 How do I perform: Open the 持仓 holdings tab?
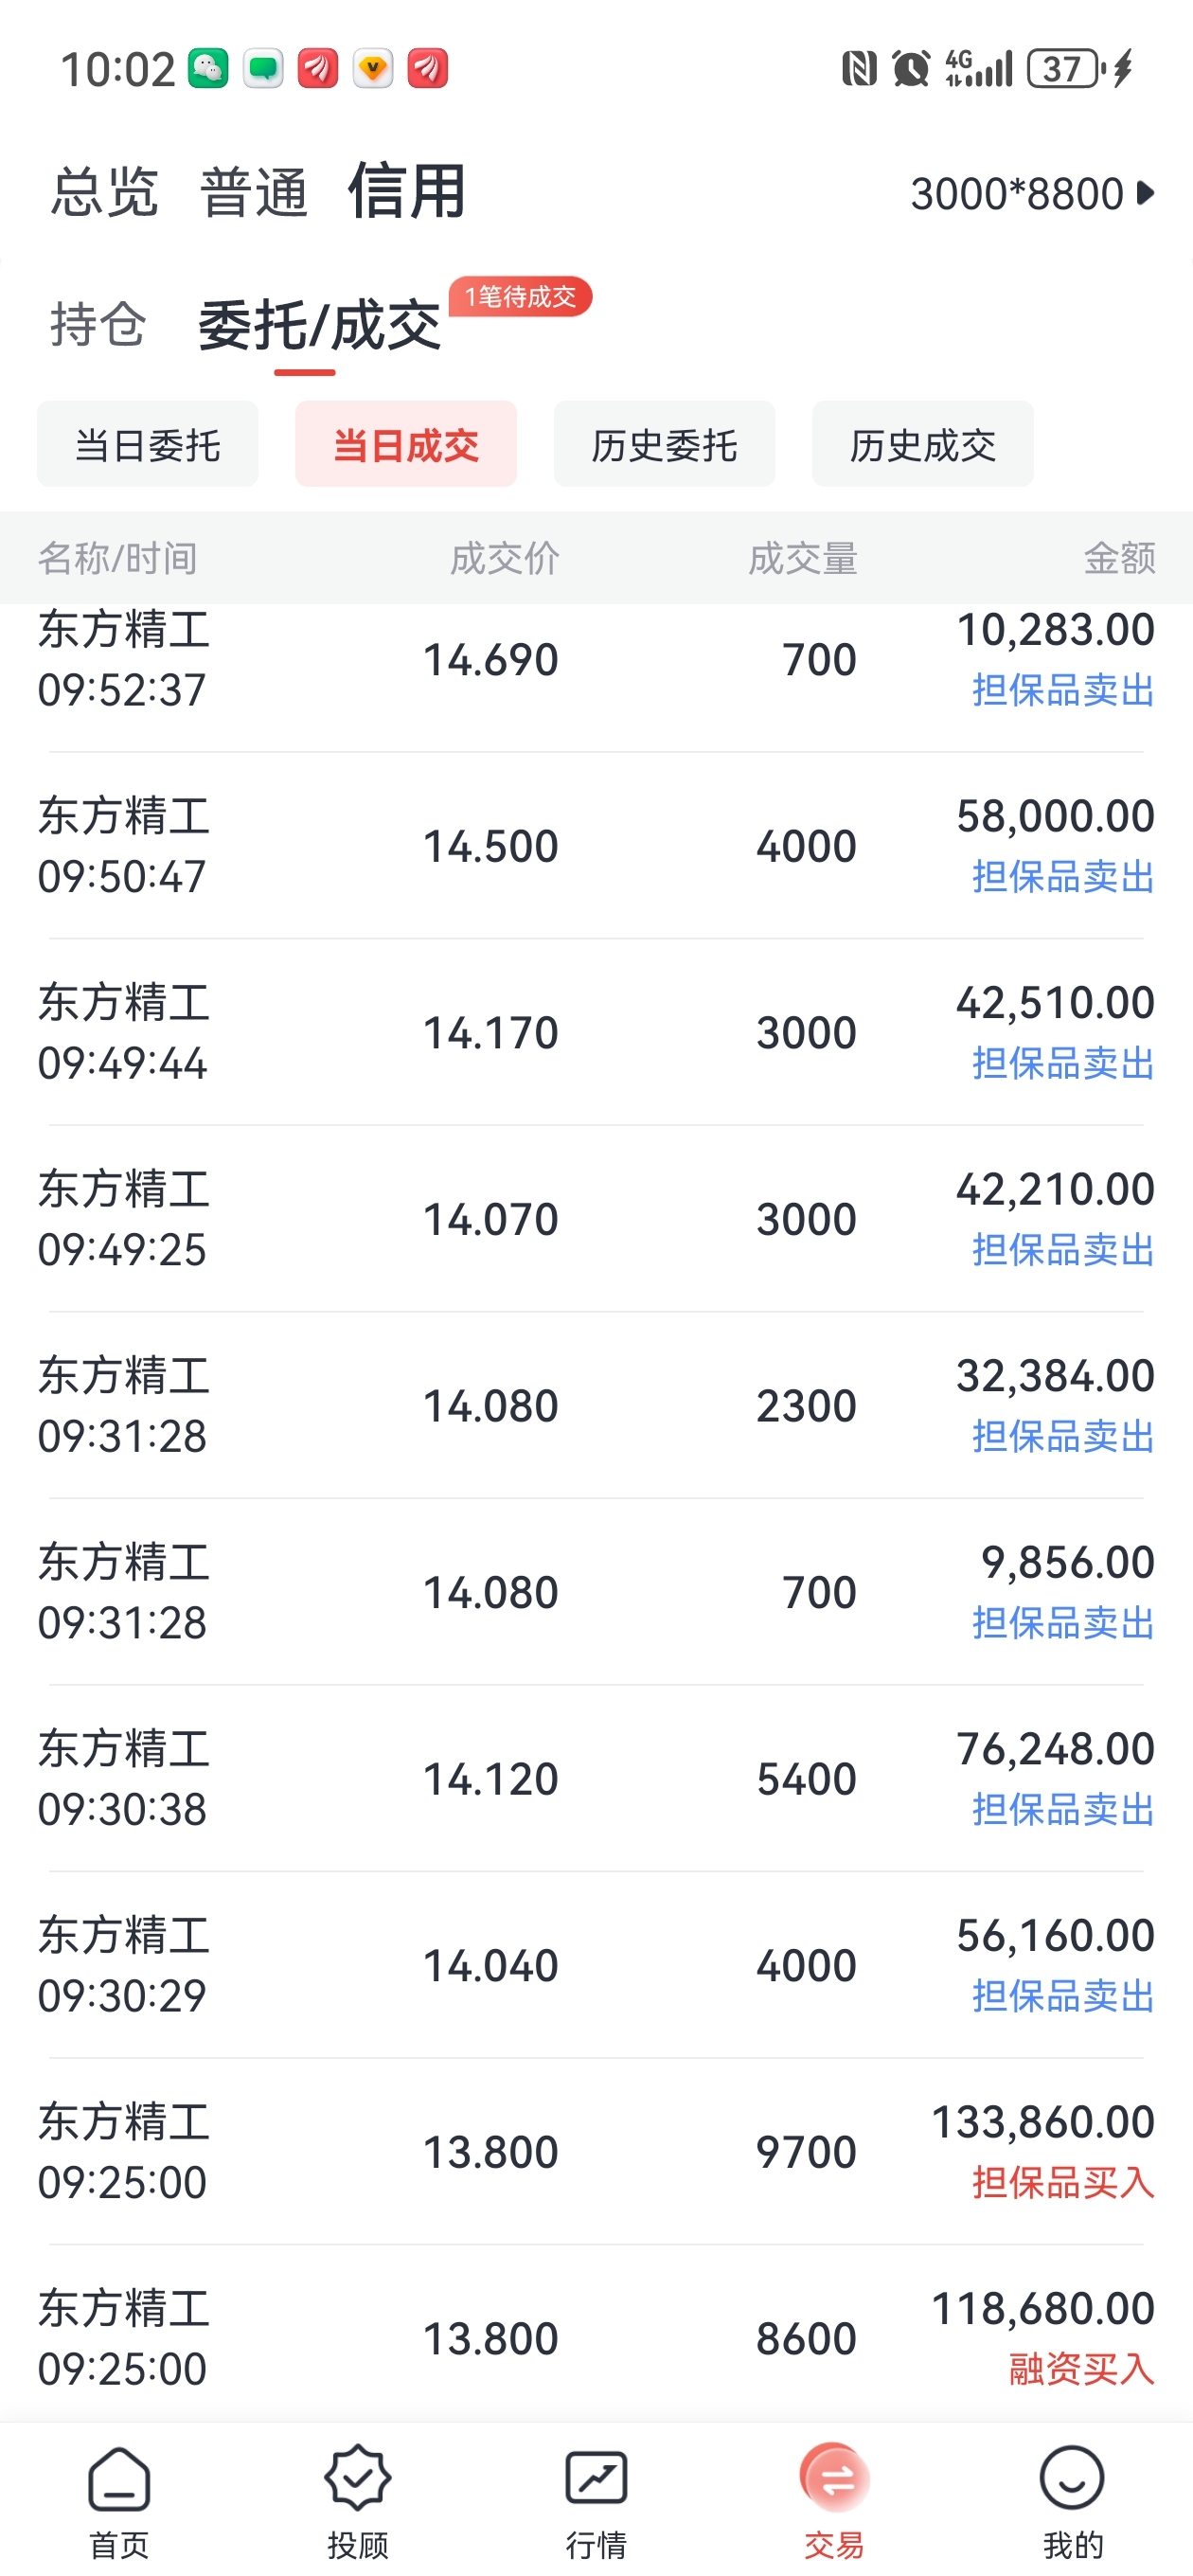point(98,324)
